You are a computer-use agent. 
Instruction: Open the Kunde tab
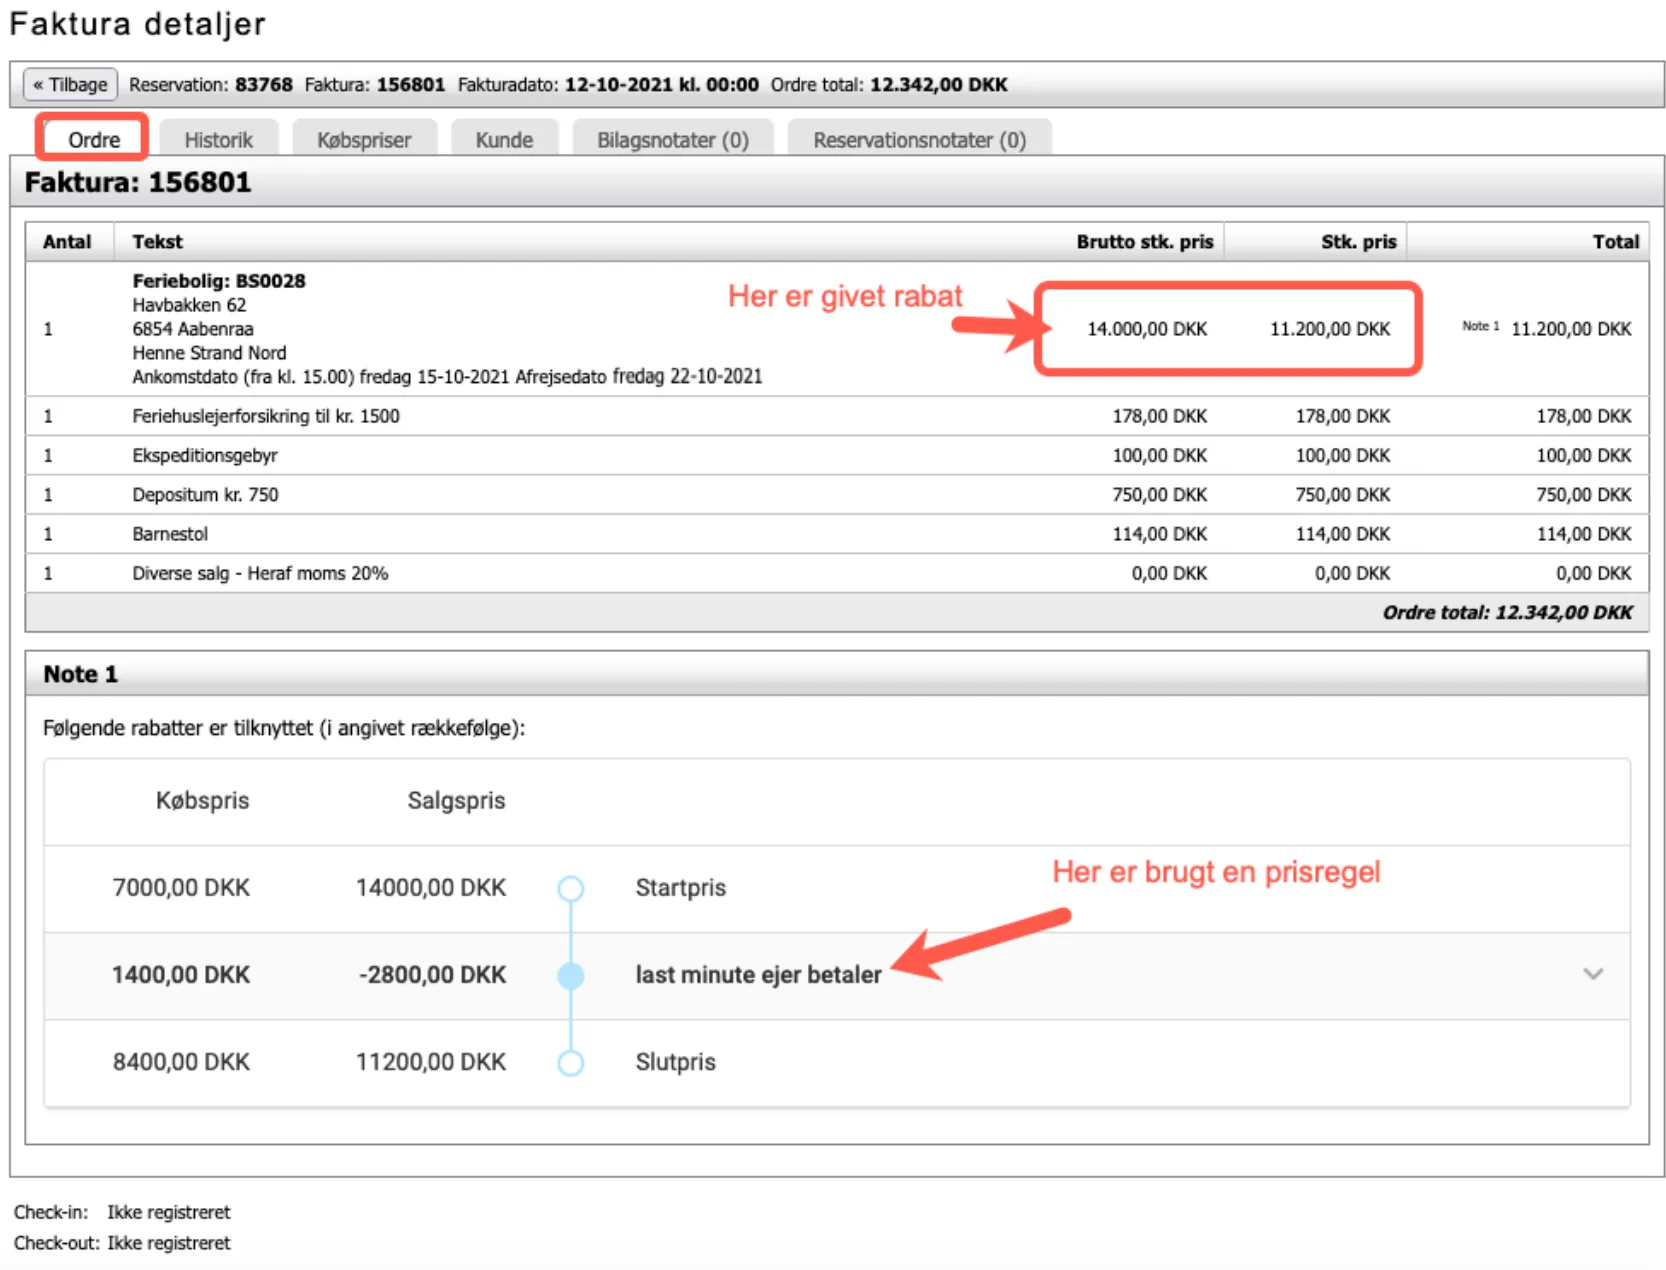pos(504,140)
